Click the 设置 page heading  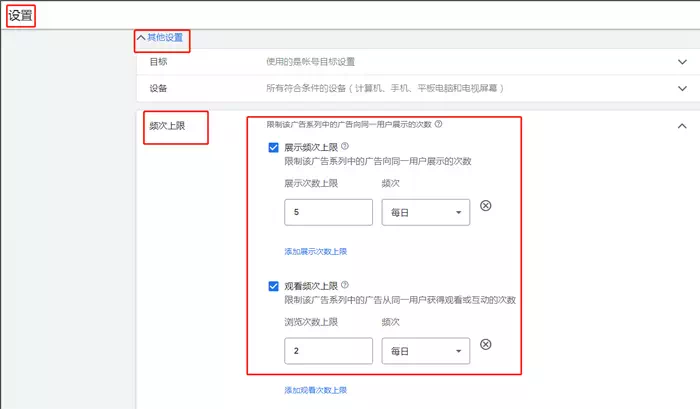pos(20,15)
